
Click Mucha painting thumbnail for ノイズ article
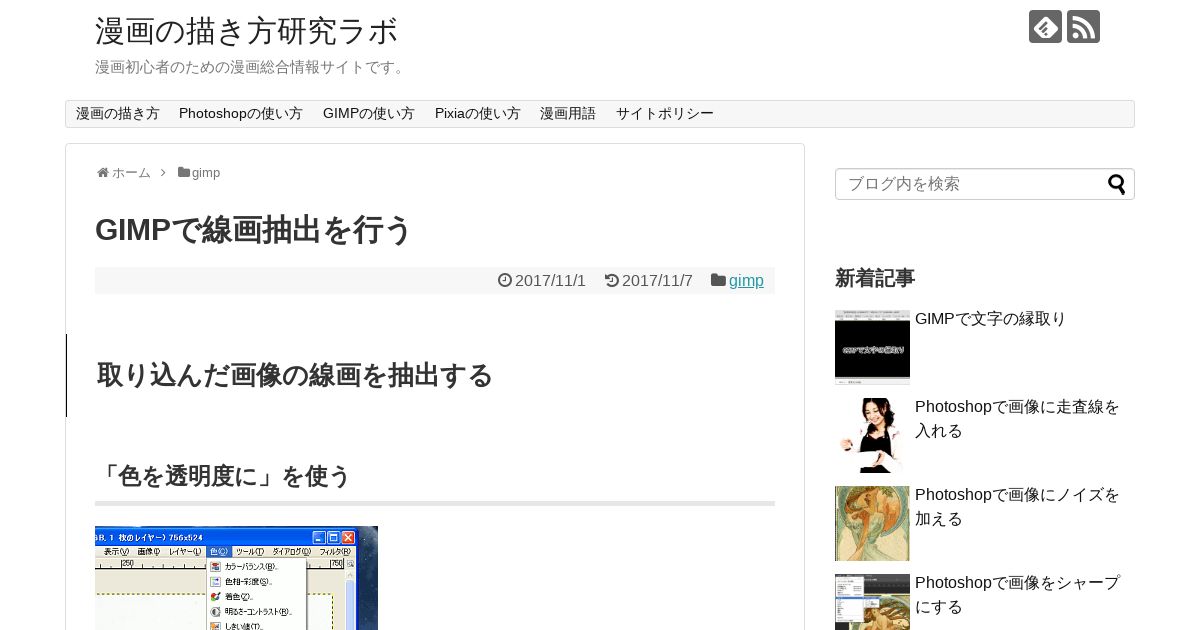tap(872, 523)
